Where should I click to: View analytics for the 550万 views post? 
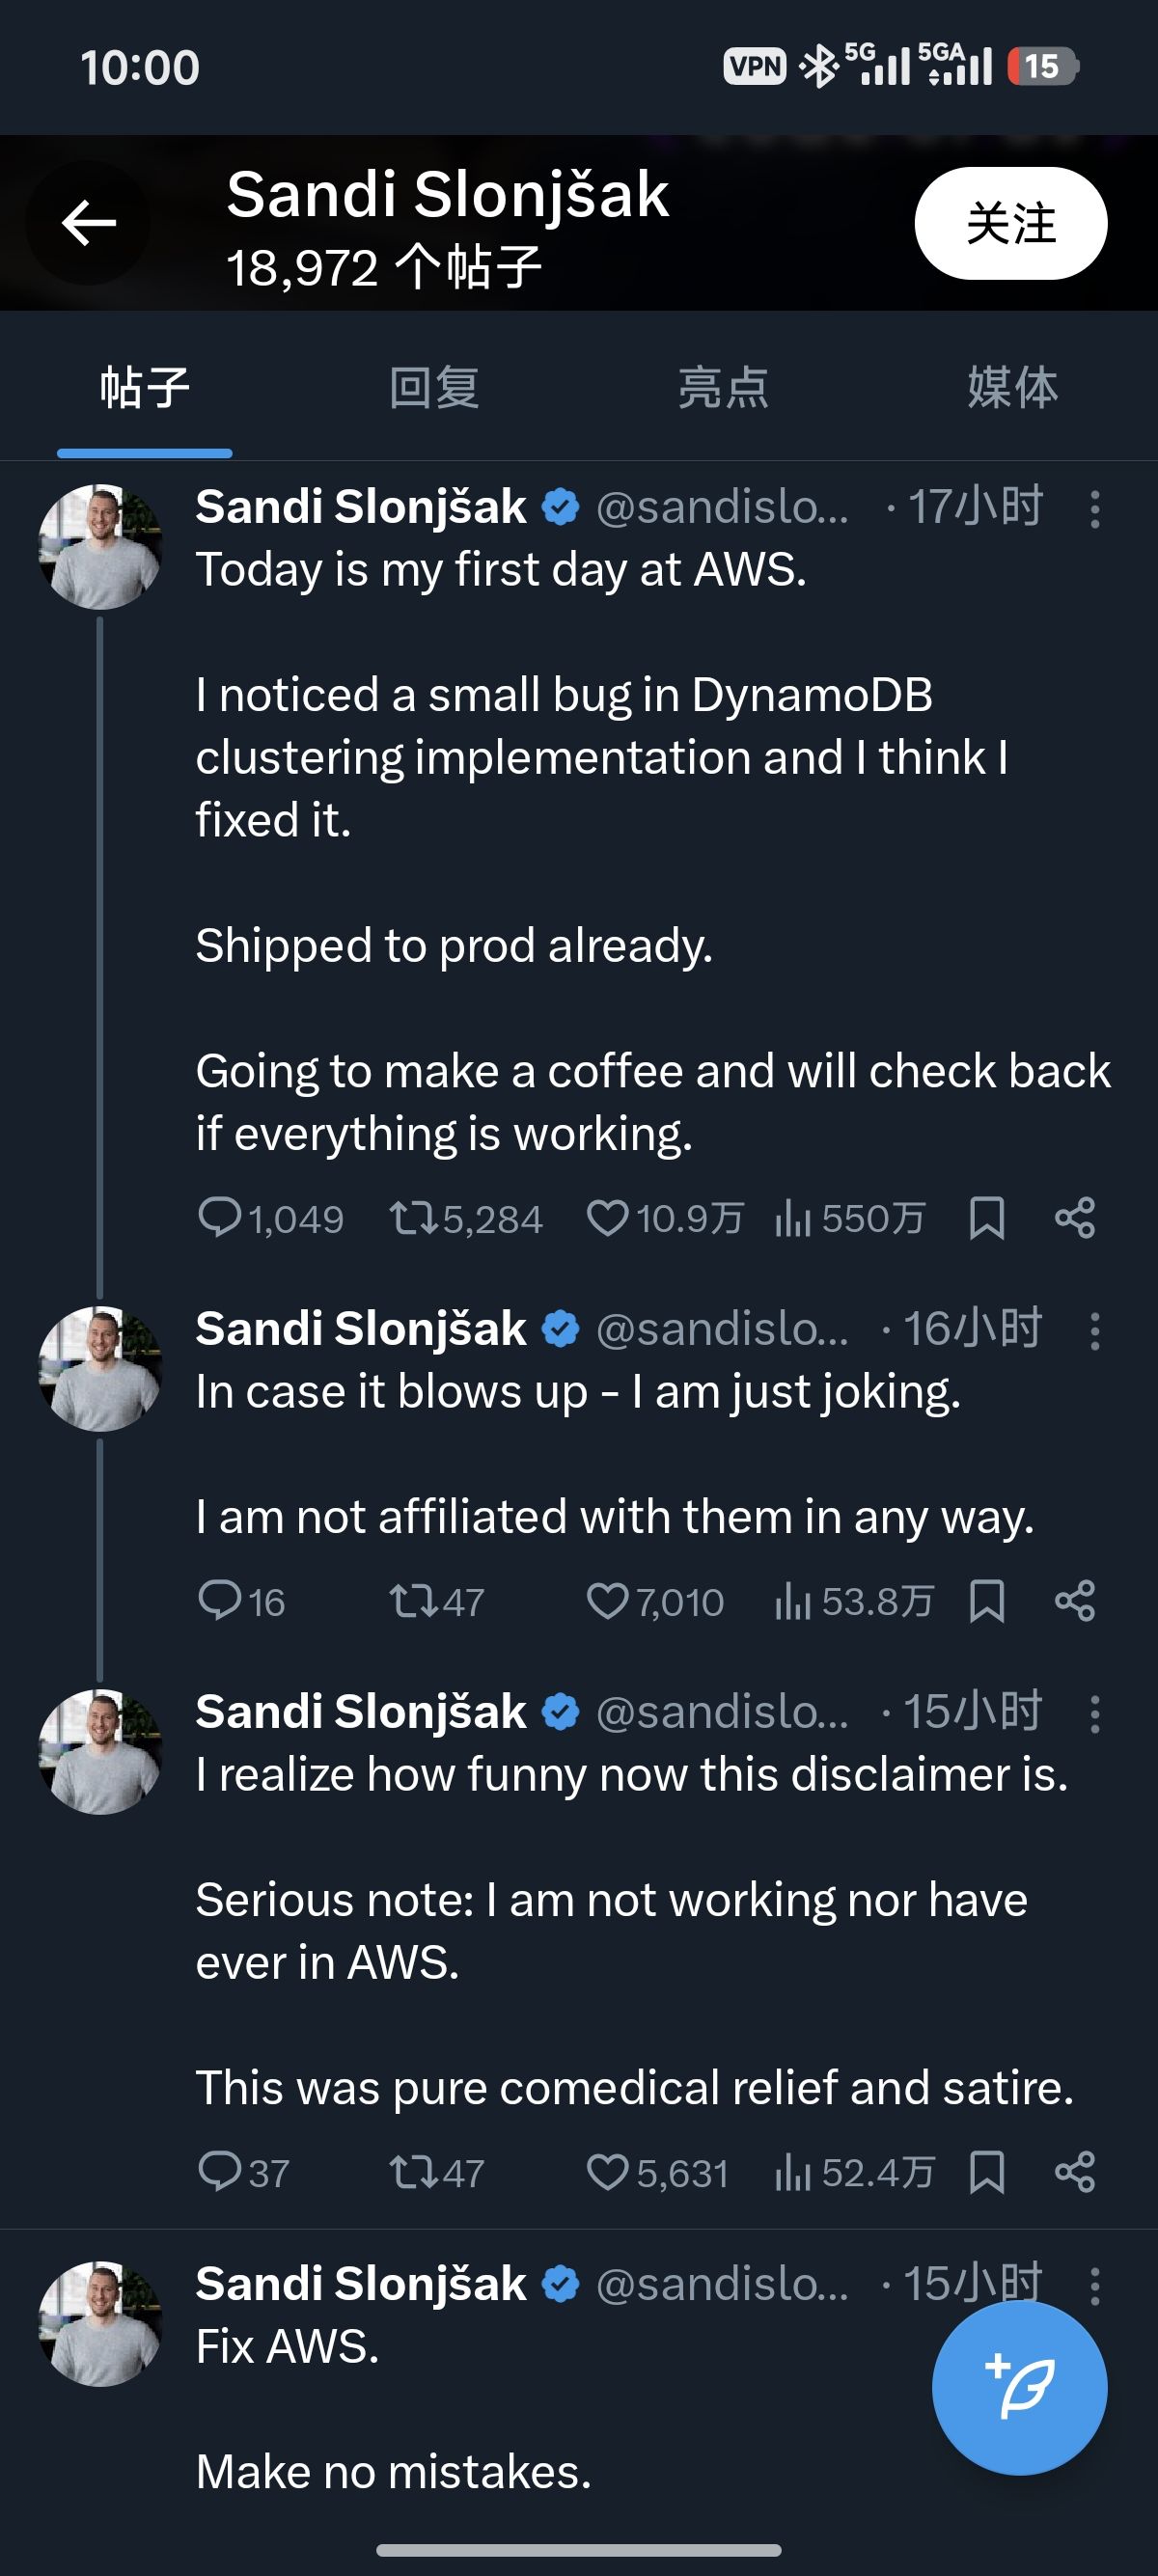[x=792, y=1218]
